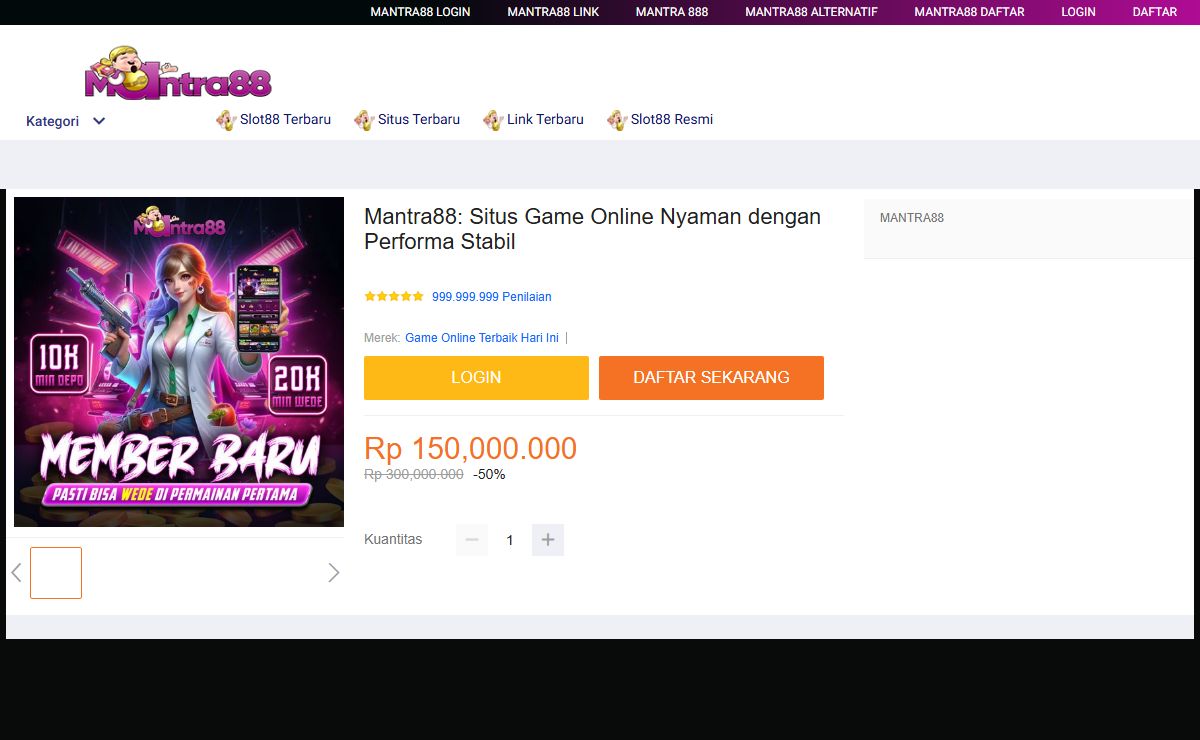This screenshot has width=1200, height=740.
Task: Expand the Kategori dropdown
Action: click(x=66, y=121)
